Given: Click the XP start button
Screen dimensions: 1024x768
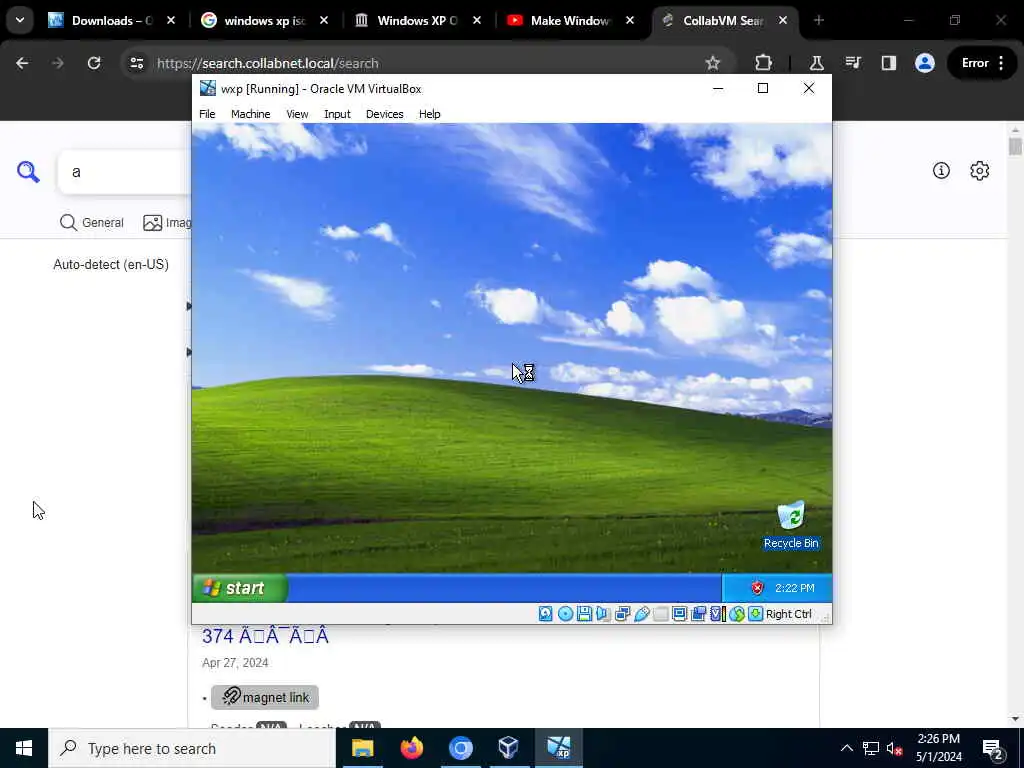Looking at the screenshot, I should tap(240, 588).
